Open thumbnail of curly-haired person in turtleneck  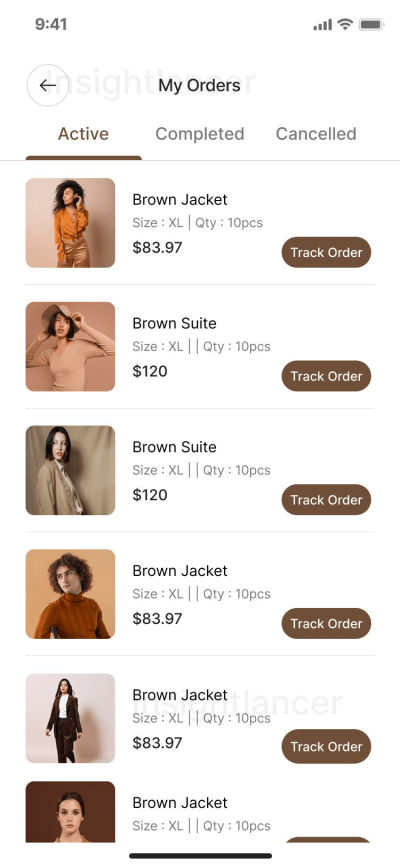pyautogui.click(x=70, y=594)
